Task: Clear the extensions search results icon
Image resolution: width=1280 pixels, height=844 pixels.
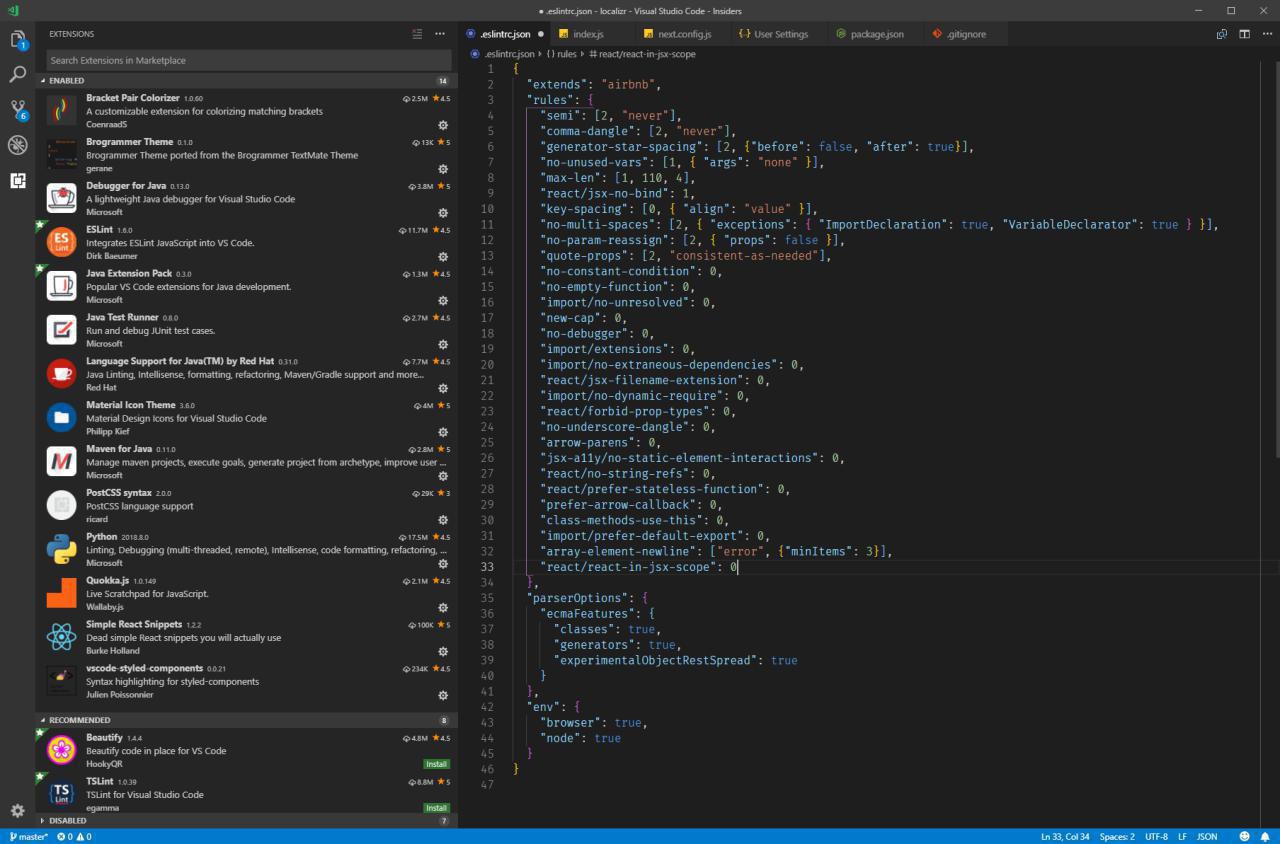Action: (x=418, y=34)
